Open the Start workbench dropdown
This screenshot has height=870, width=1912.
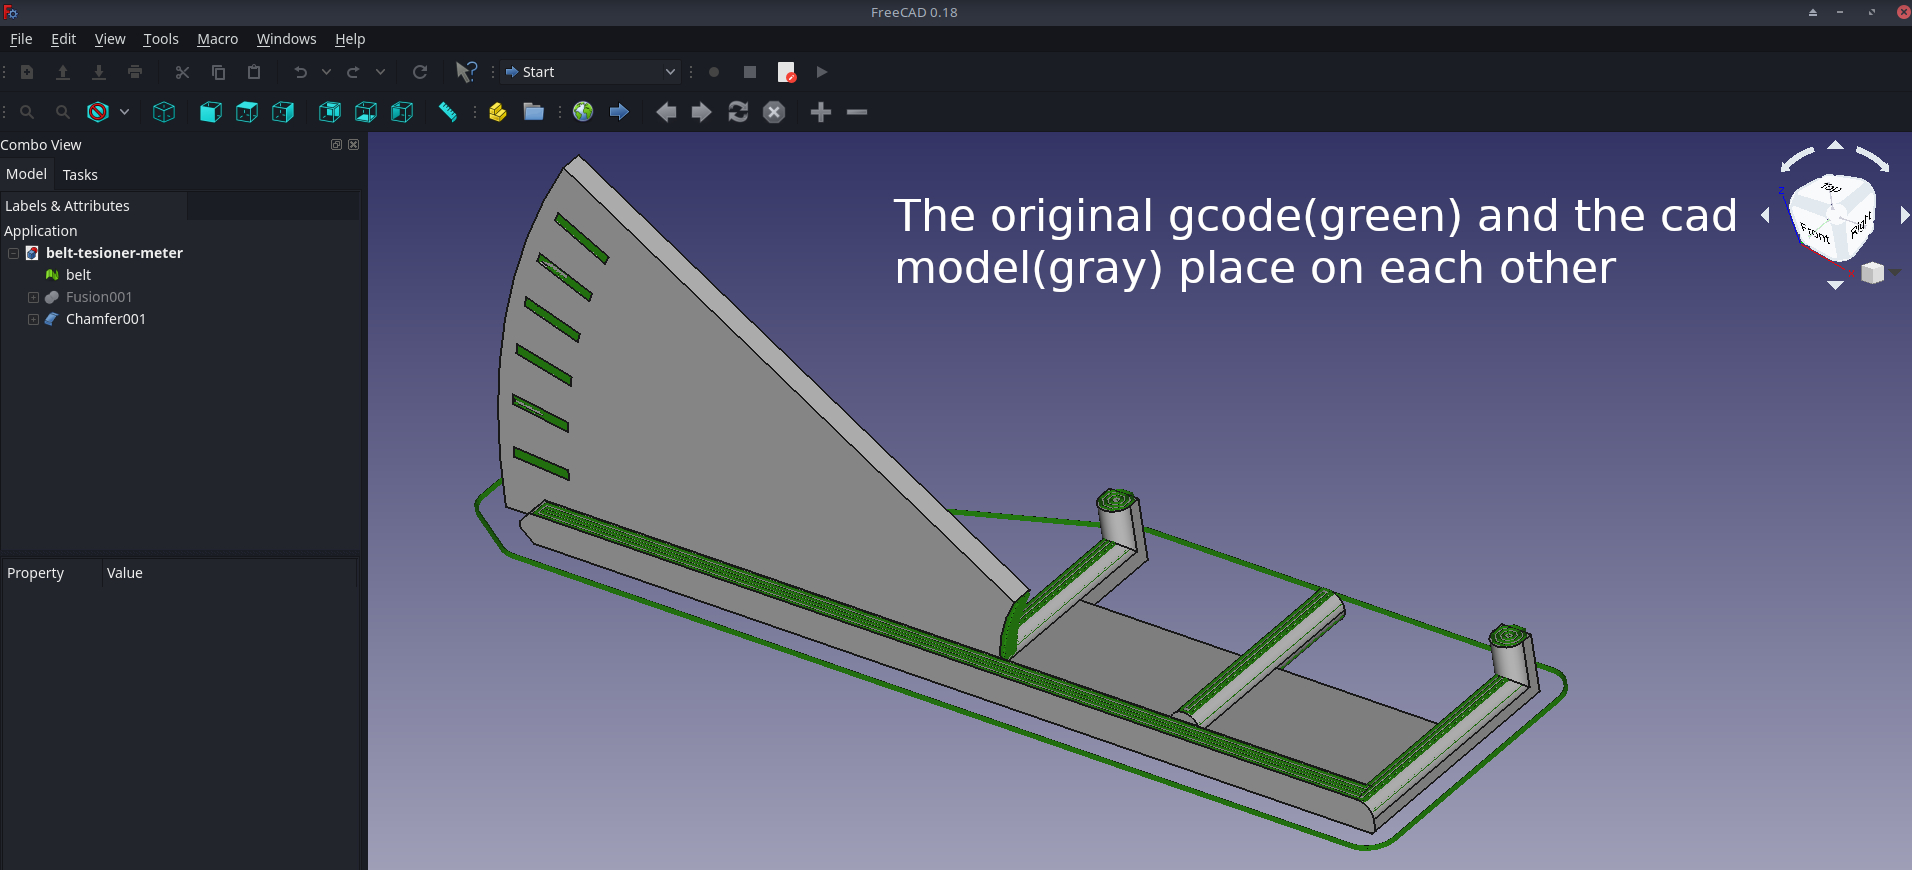pyautogui.click(x=591, y=72)
